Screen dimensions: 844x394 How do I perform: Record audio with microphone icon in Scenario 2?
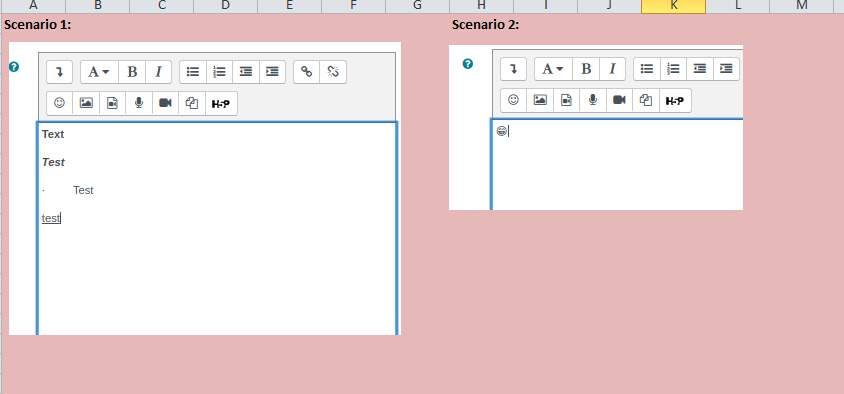pos(593,100)
